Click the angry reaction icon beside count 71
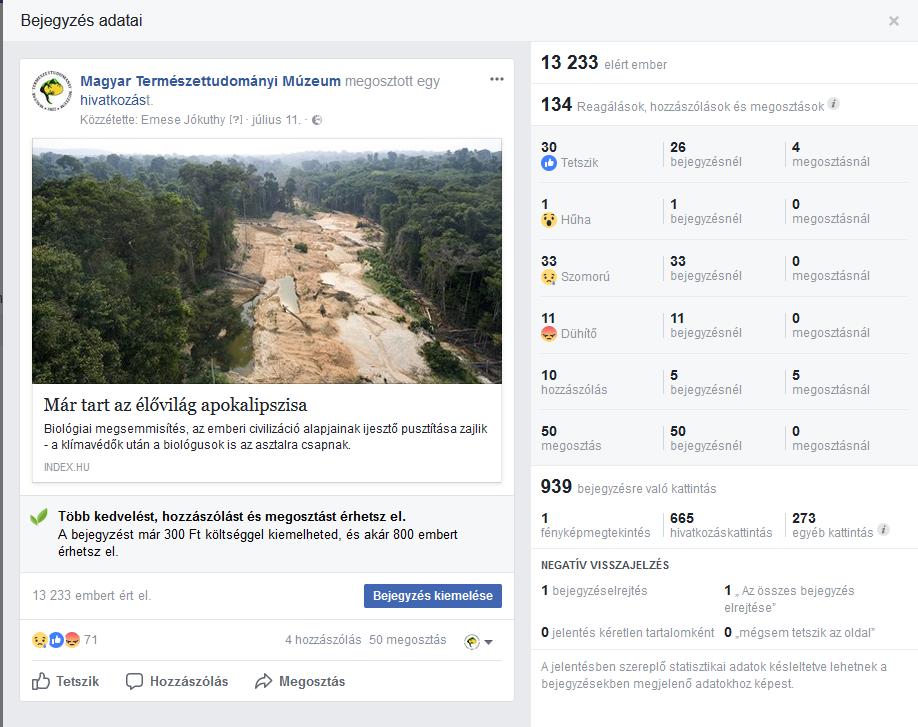Screen dimensions: 918x727 point(71,640)
